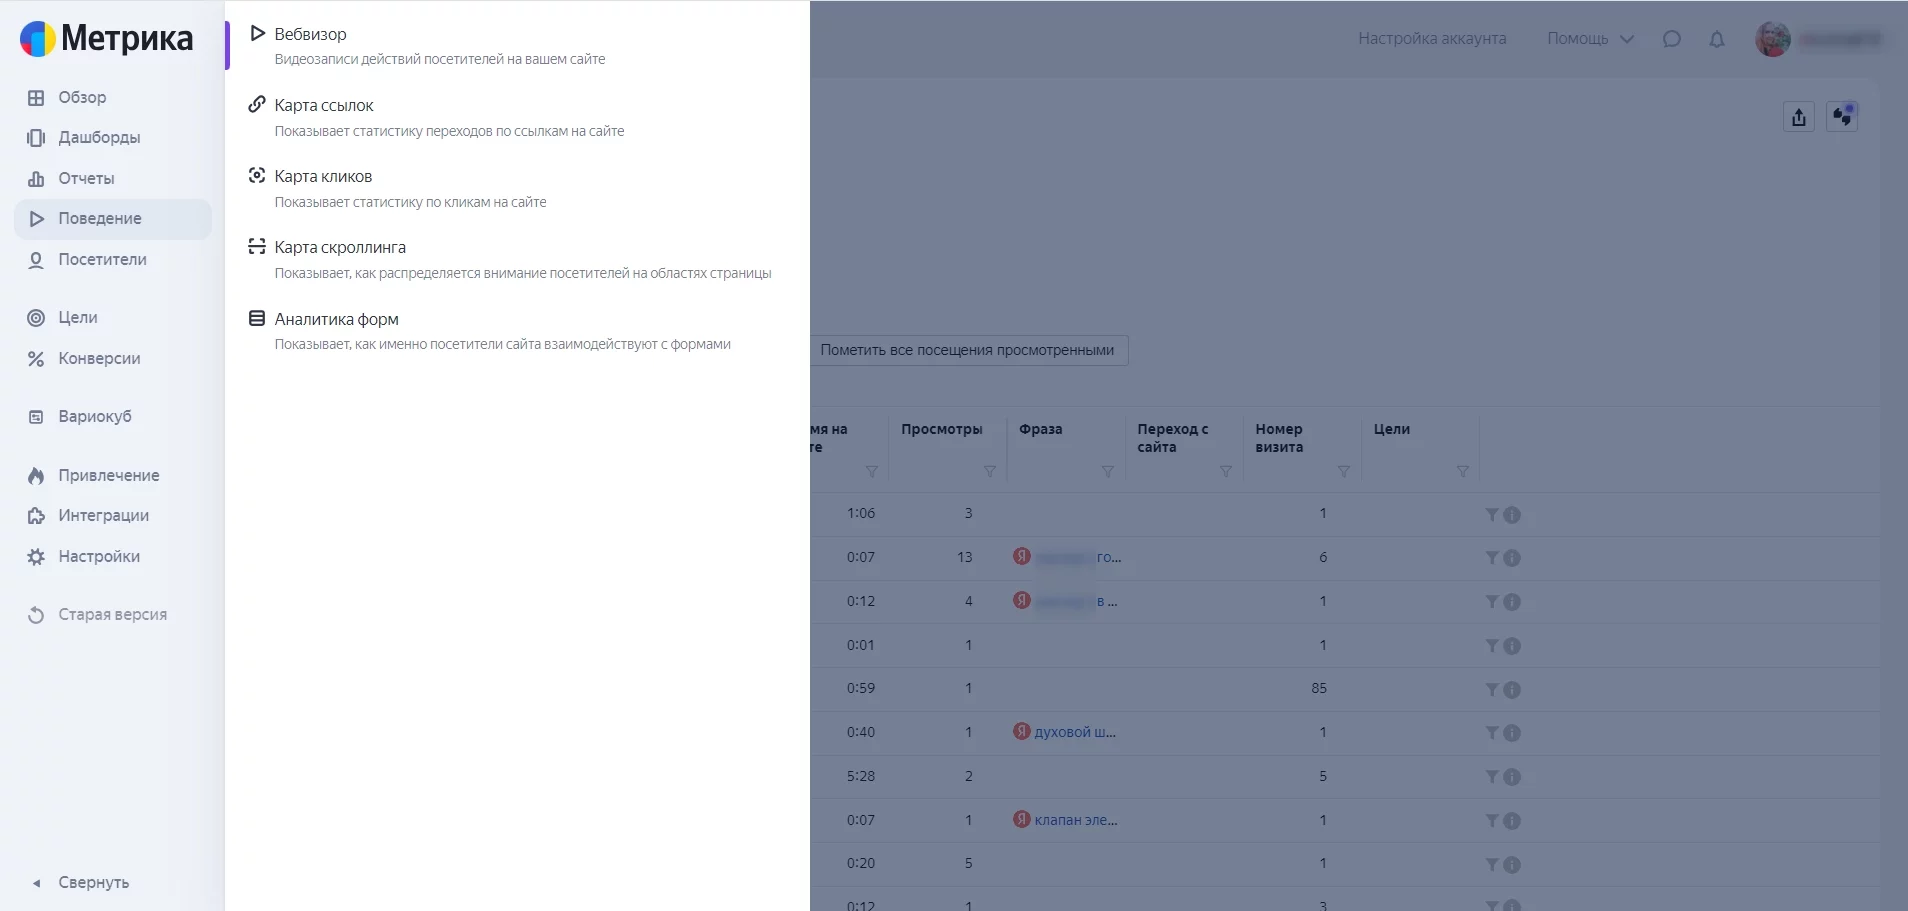Open the клапан эле... search phrase link

1076,820
